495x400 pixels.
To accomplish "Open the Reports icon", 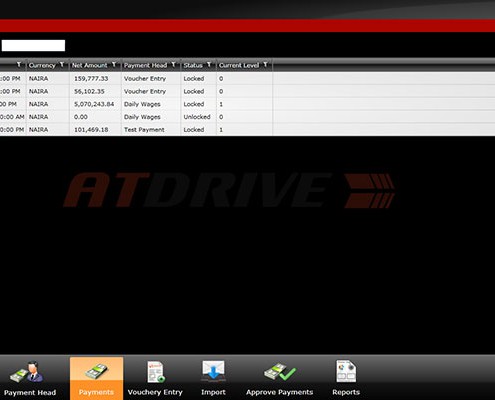I will tap(346, 371).
